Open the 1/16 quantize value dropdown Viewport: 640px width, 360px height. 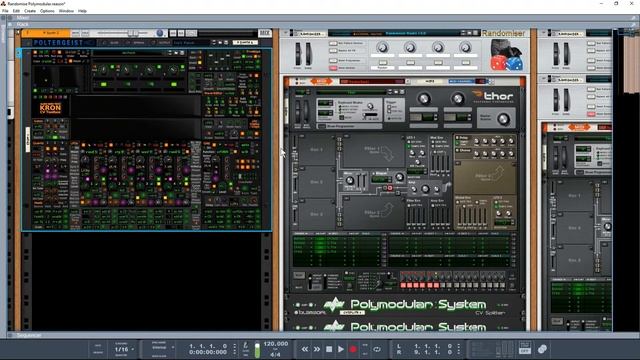tap(124, 349)
